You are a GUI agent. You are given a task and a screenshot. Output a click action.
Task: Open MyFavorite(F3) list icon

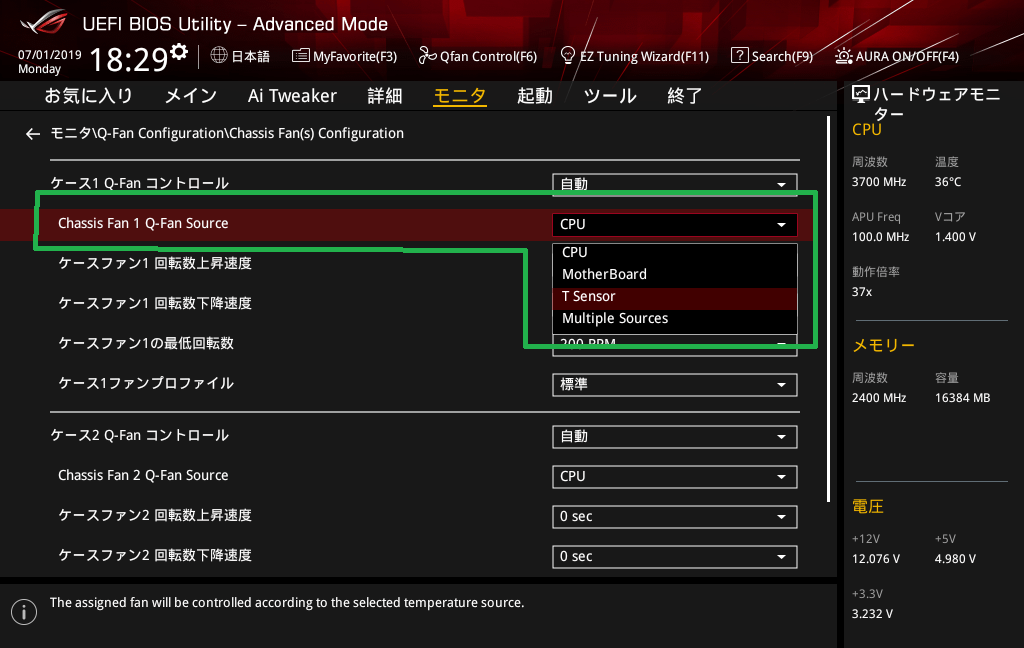coord(300,56)
